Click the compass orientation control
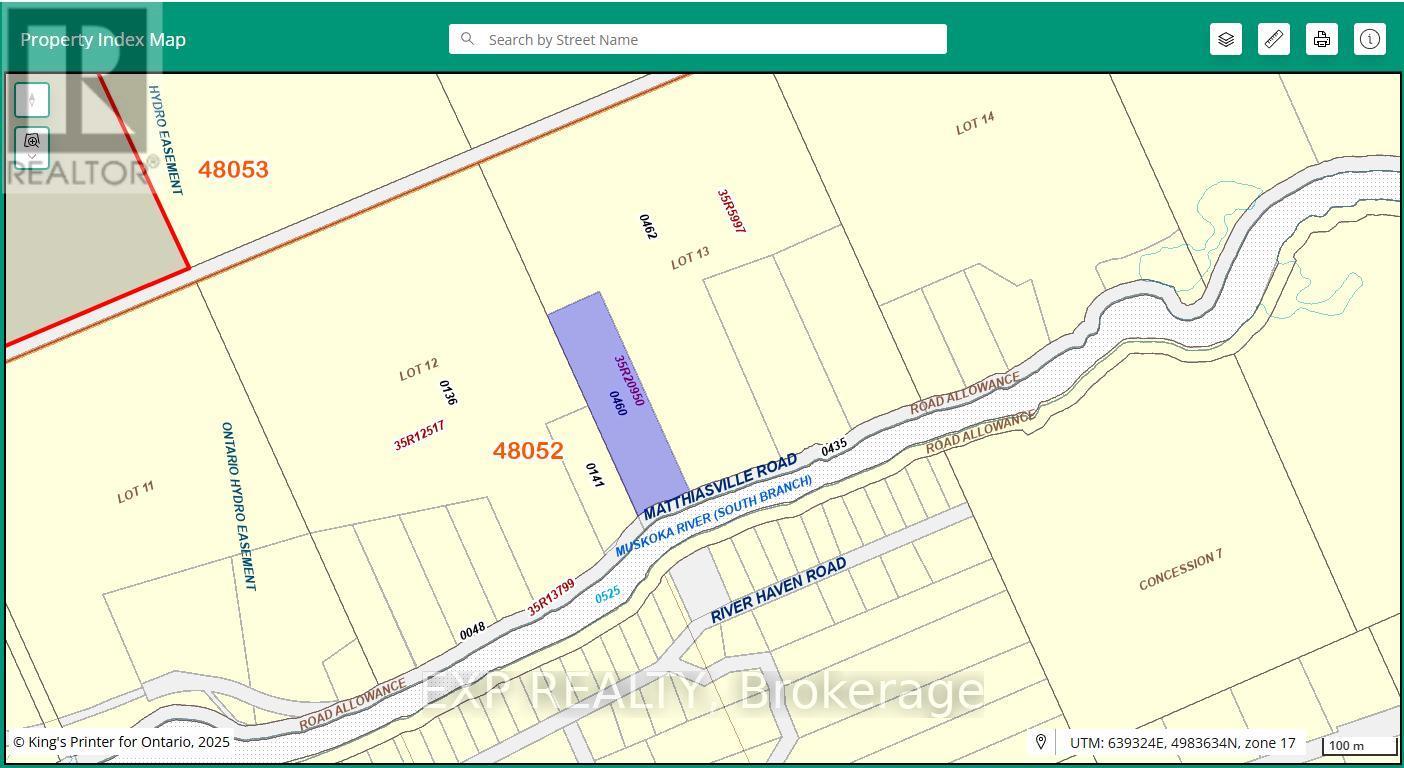Screen dimensions: 1404x768 pyautogui.click(x=31, y=99)
